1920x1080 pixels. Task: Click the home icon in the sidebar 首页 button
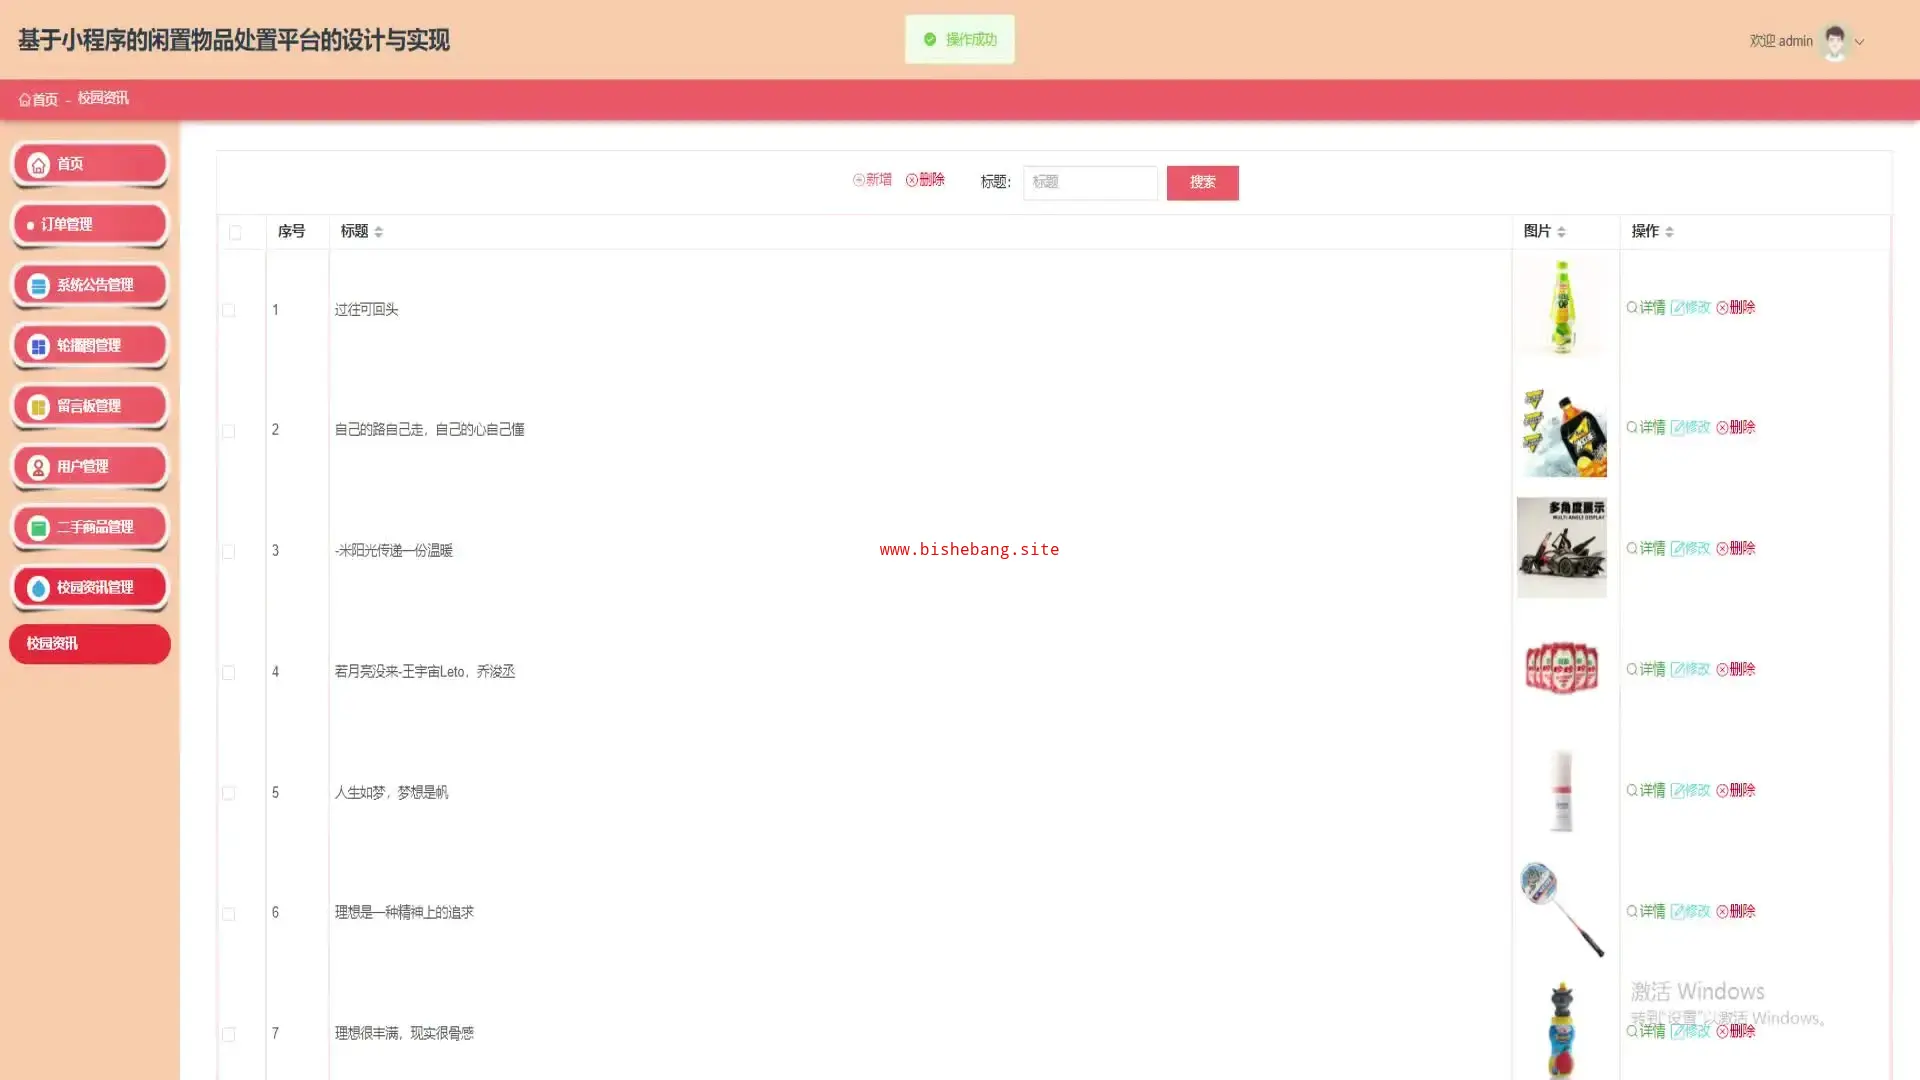pyautogui.click(x=38, y=165)
